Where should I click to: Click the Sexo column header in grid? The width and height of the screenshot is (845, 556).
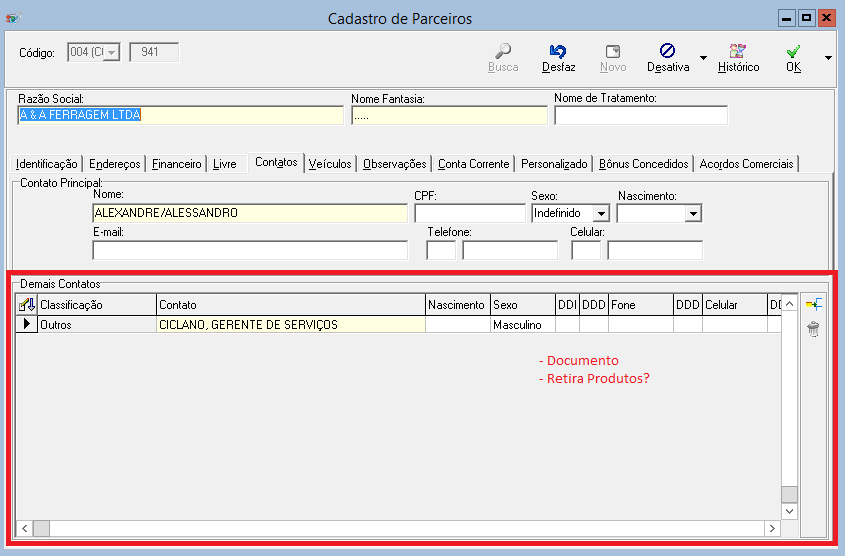click(523, 305)
